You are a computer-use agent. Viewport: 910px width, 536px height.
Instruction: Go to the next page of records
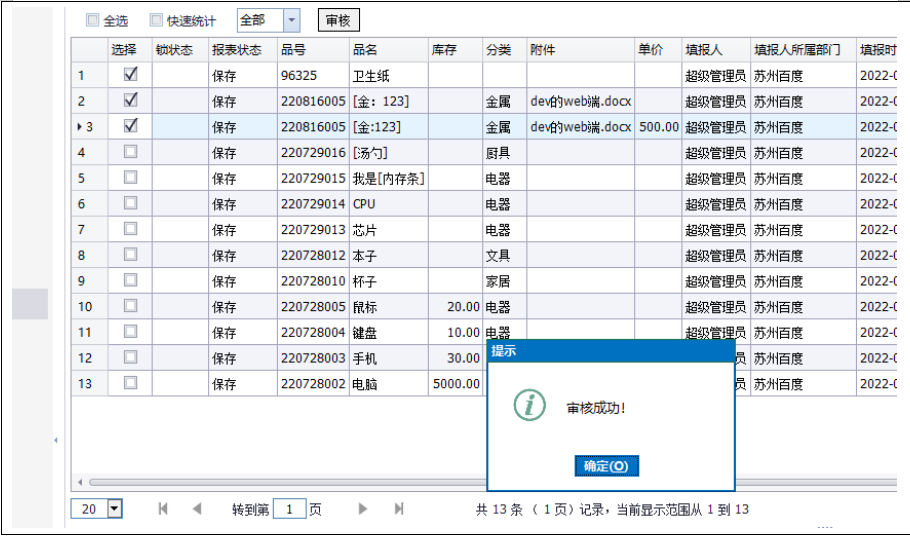click(x=364, y=509)
